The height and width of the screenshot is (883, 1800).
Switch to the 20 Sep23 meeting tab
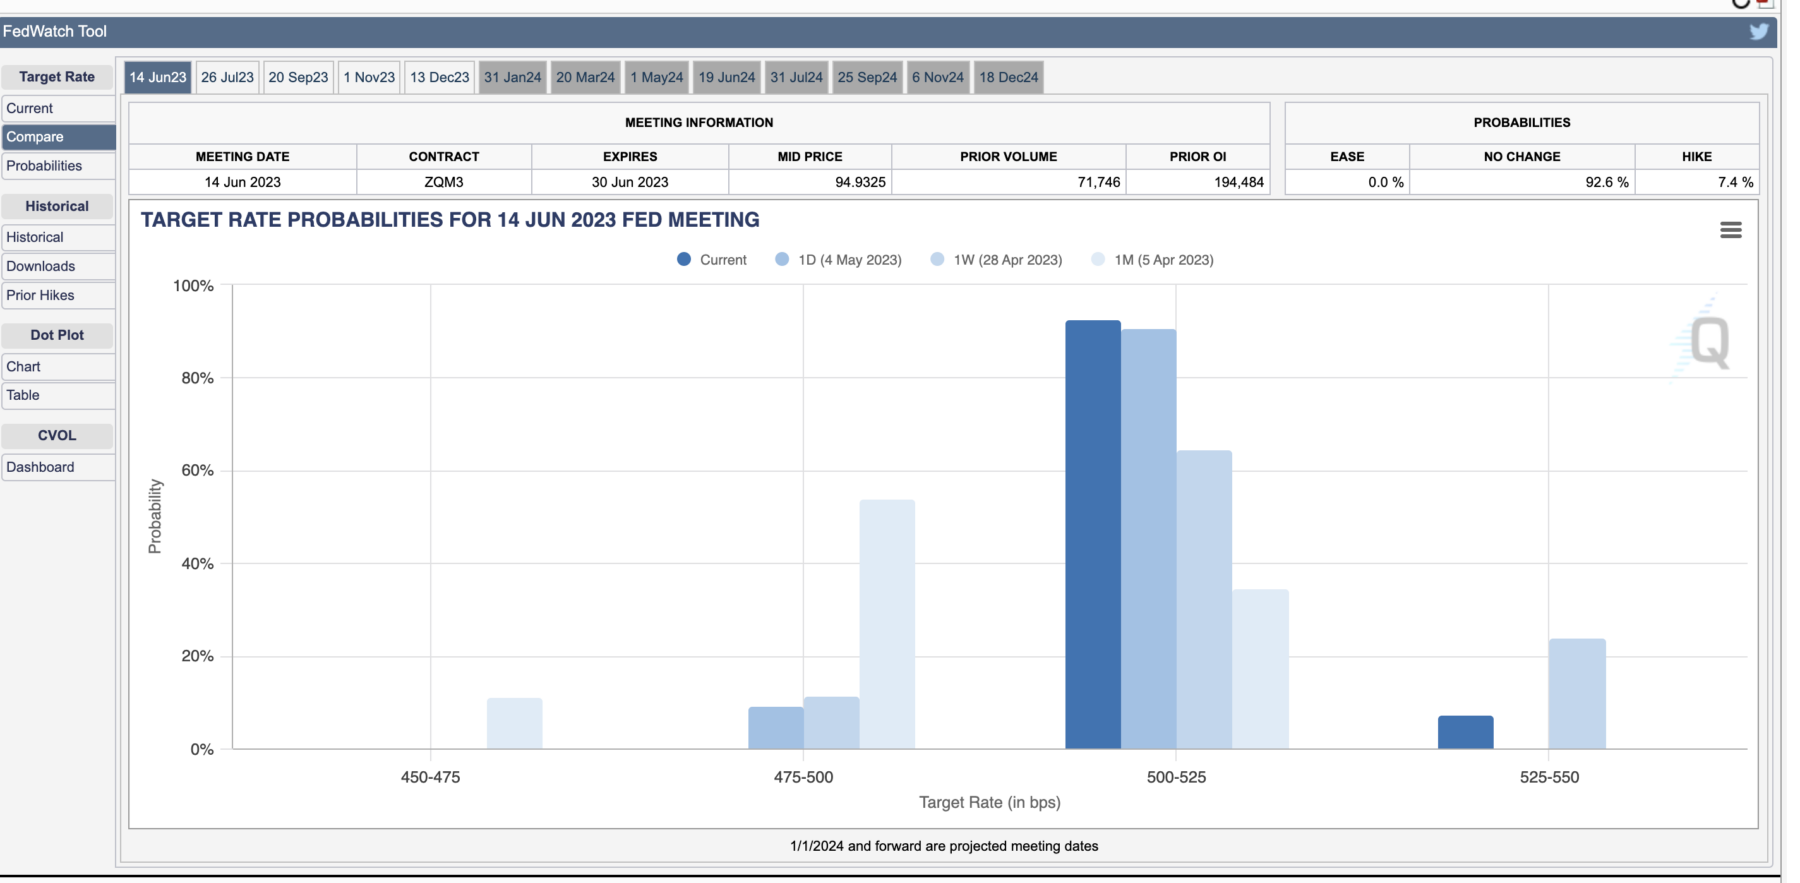click(x=298, y=77)
